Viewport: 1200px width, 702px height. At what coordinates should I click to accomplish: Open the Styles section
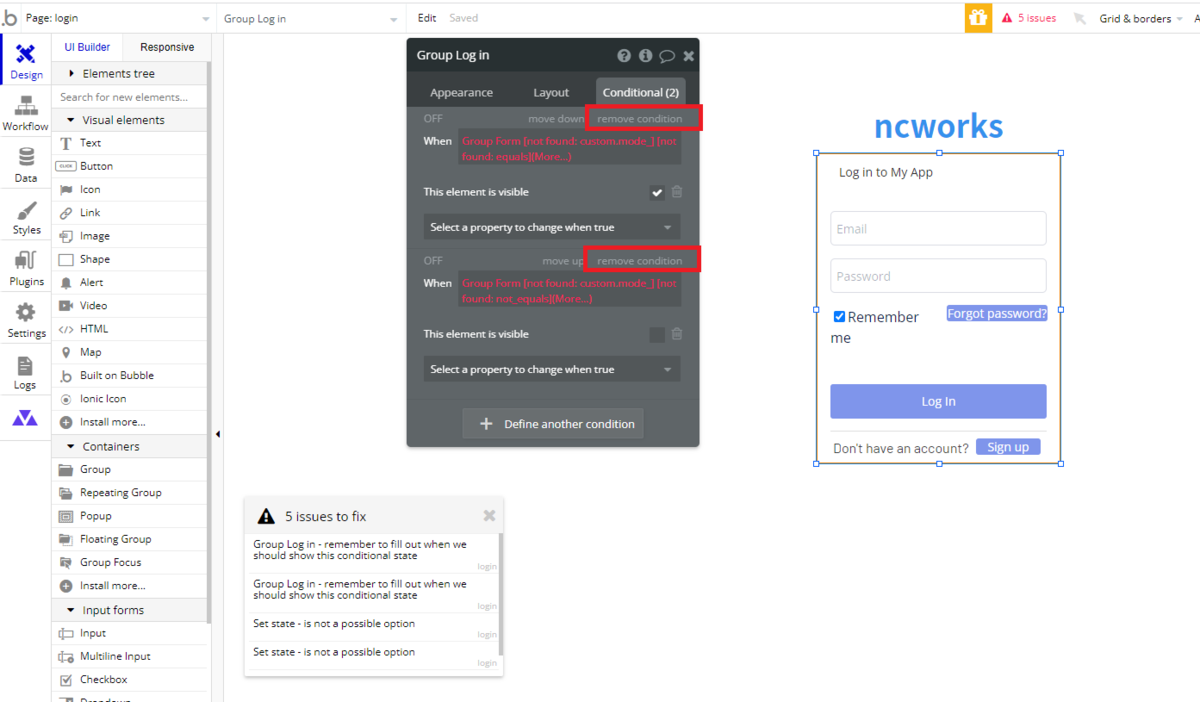pos(26,218)
